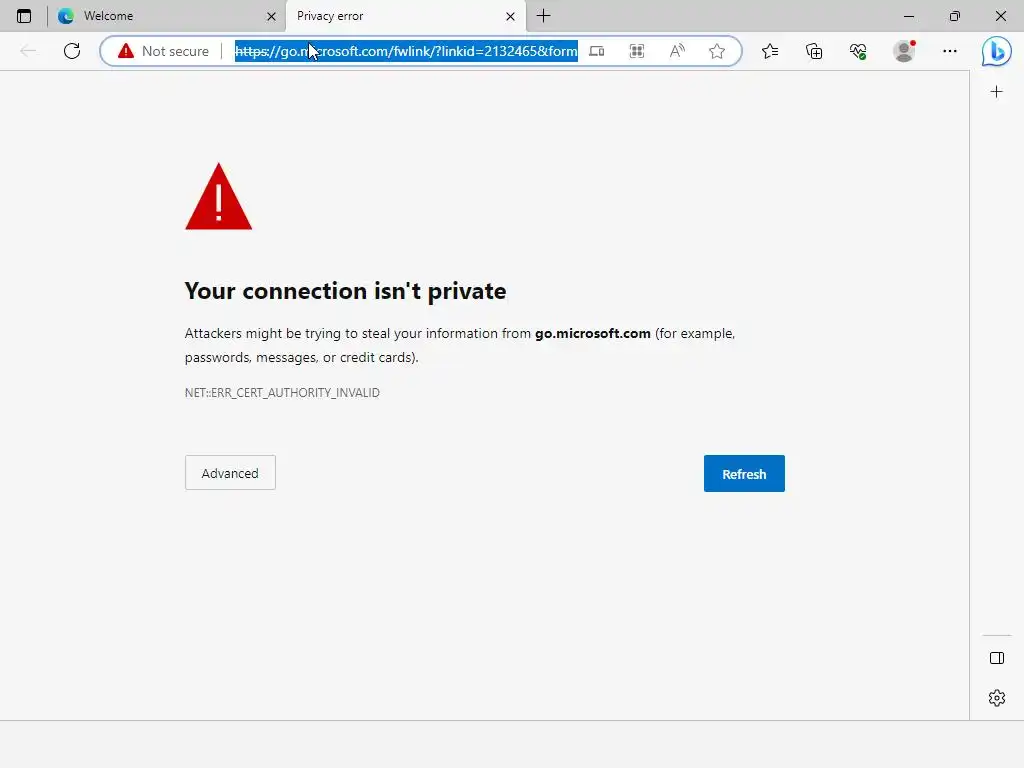Screen dimensions: 1024x768
Task: Add this page to favorites star
Action: click(716, 51)
